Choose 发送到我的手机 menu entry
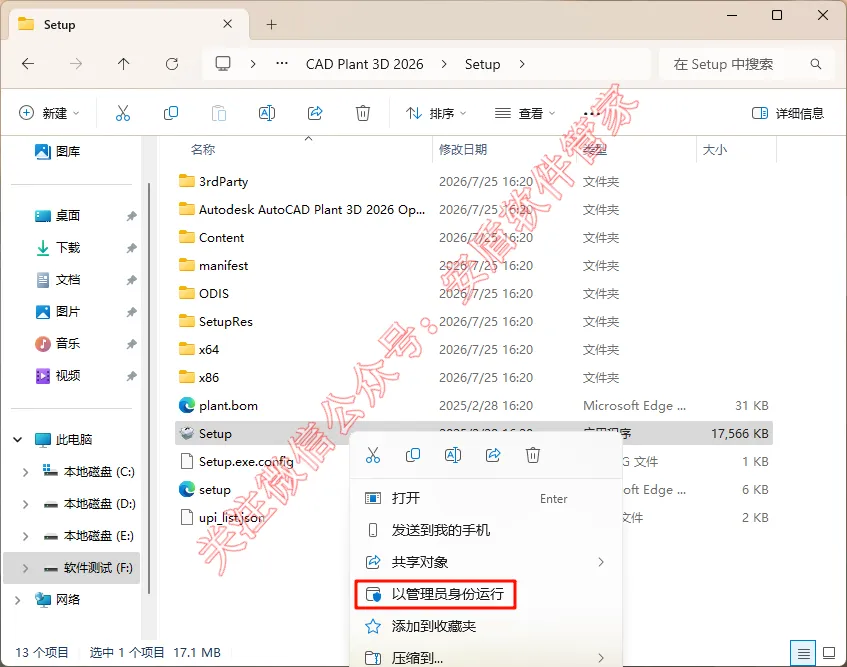The height and width of the screenshot is (667, 847). click(486, 530)
